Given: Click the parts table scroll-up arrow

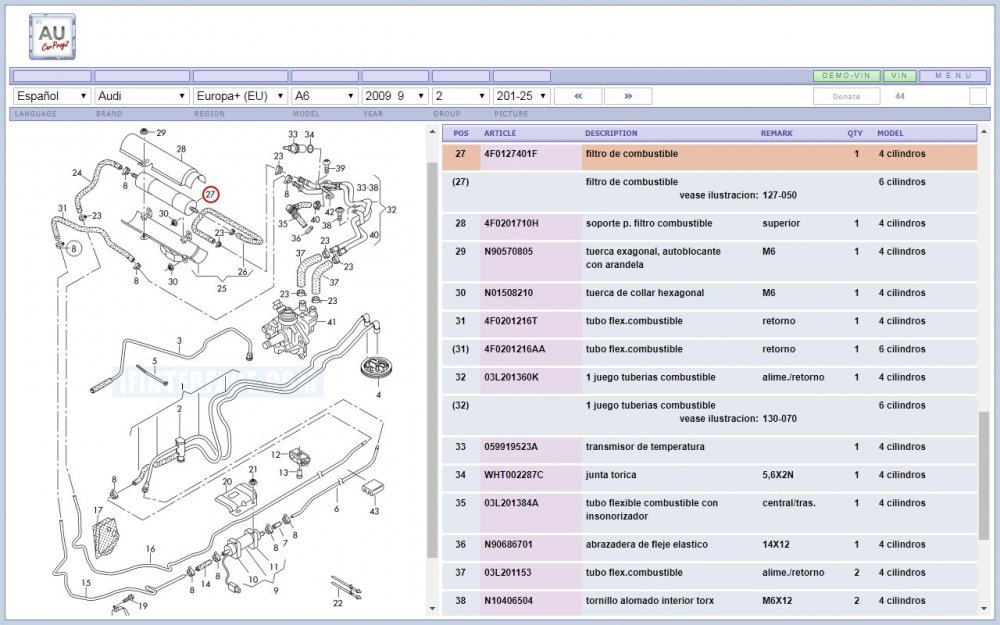Looking at the screenshot, I should [x=983, y=131].
